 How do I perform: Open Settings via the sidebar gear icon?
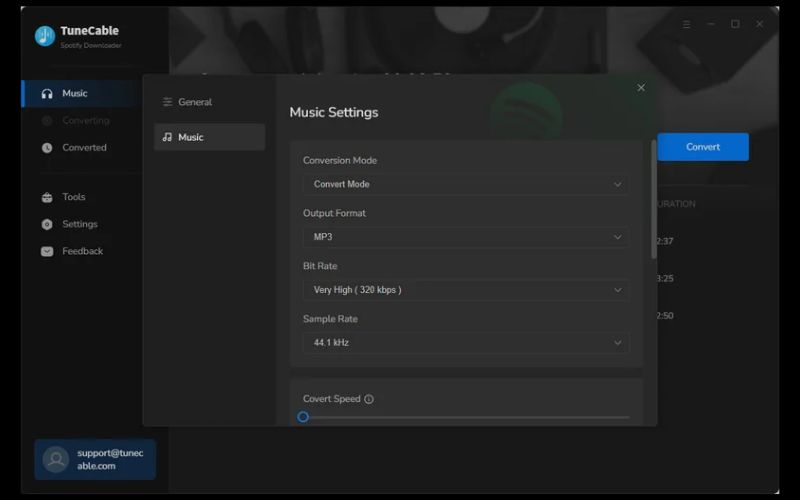(47, 225)
